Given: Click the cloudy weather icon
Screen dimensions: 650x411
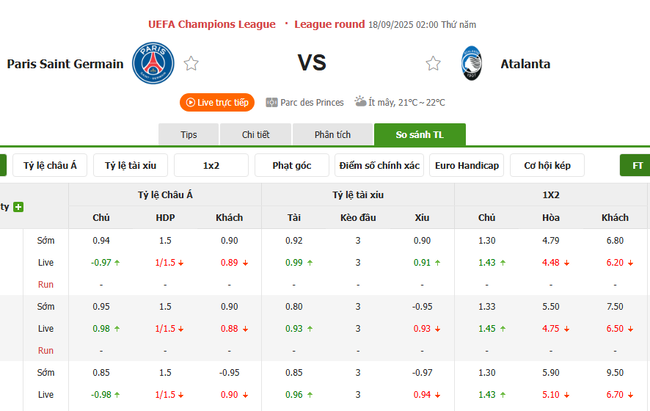Looking at the screenshot, I should click(x=360, y=102).
